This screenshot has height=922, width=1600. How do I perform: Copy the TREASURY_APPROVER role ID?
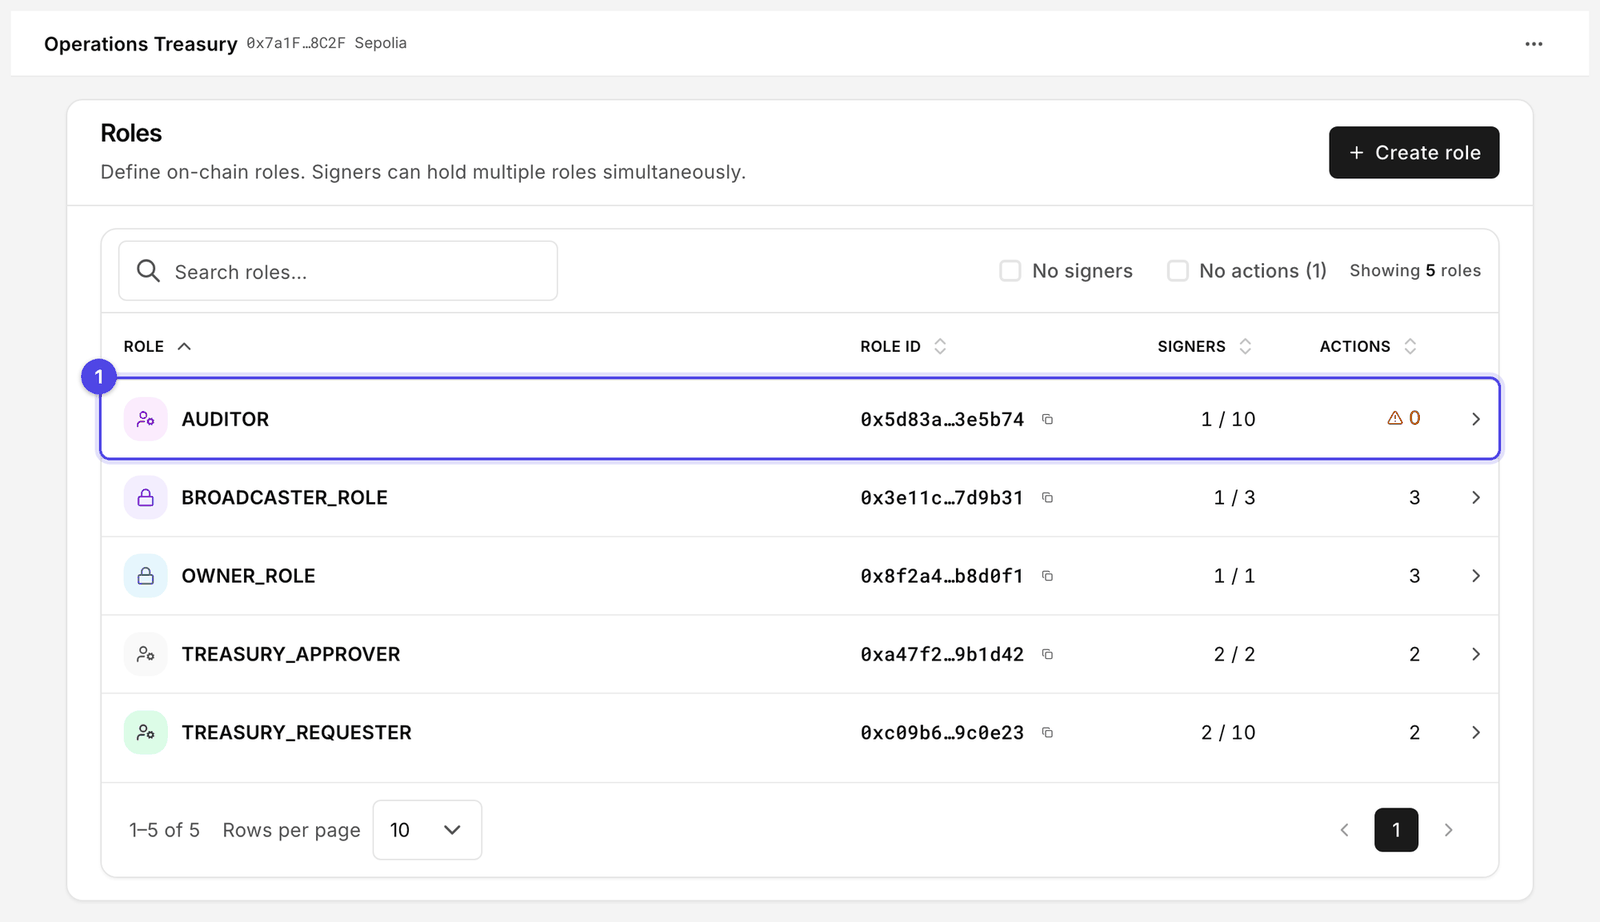pyautogui.click(x=1047, y=654)
